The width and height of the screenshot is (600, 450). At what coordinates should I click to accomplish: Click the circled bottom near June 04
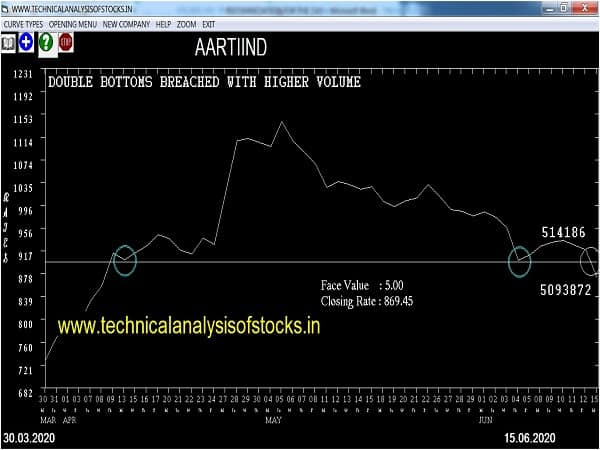coord(519,262)
